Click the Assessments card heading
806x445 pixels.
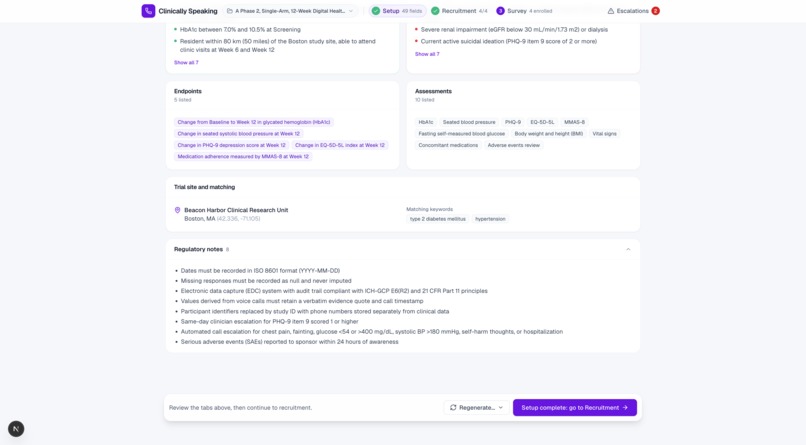pos(433,91)
